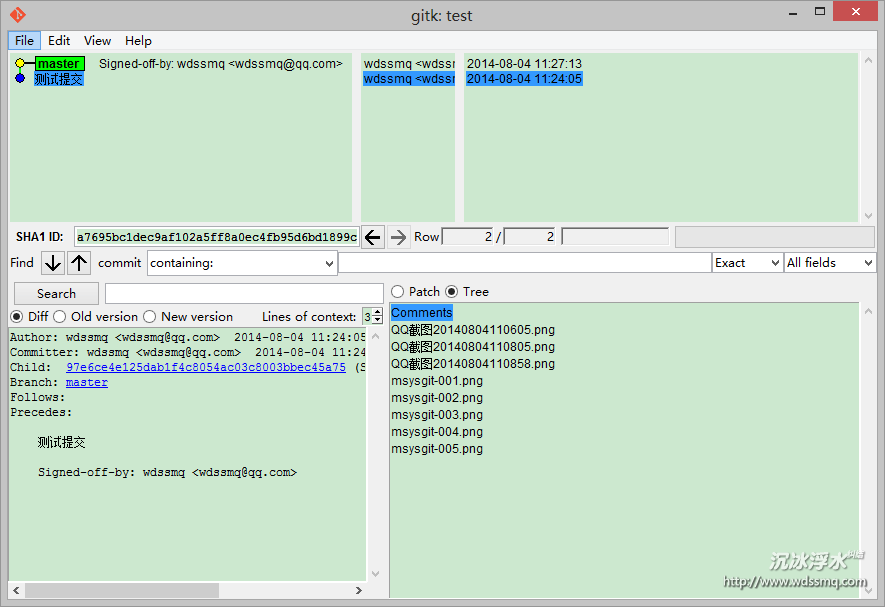Click the forward arrow beside Row field

pyautogui.click(x=398, y=237)
